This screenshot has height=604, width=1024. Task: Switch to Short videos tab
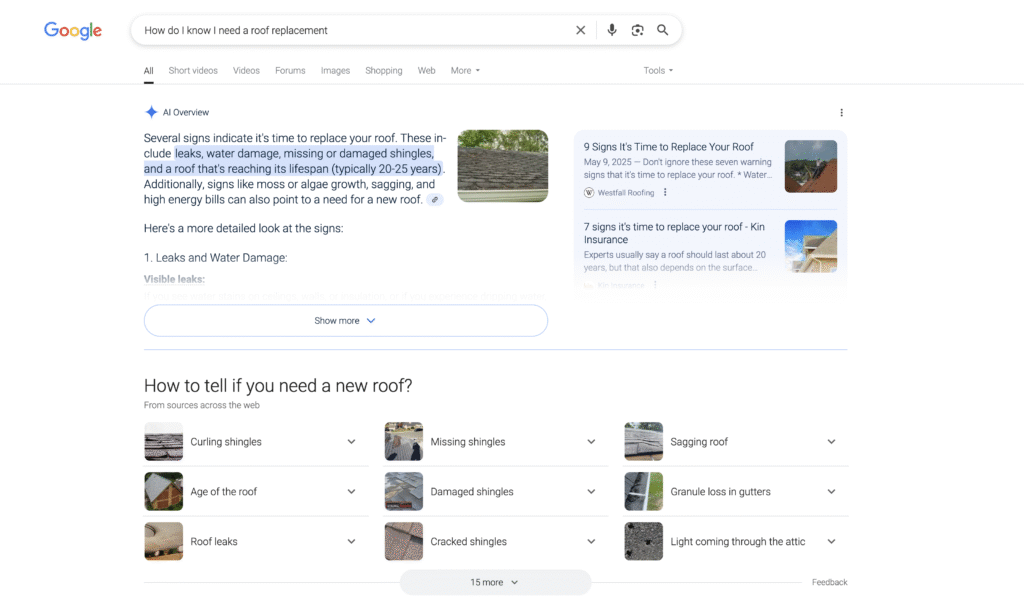tap(193, 71)
